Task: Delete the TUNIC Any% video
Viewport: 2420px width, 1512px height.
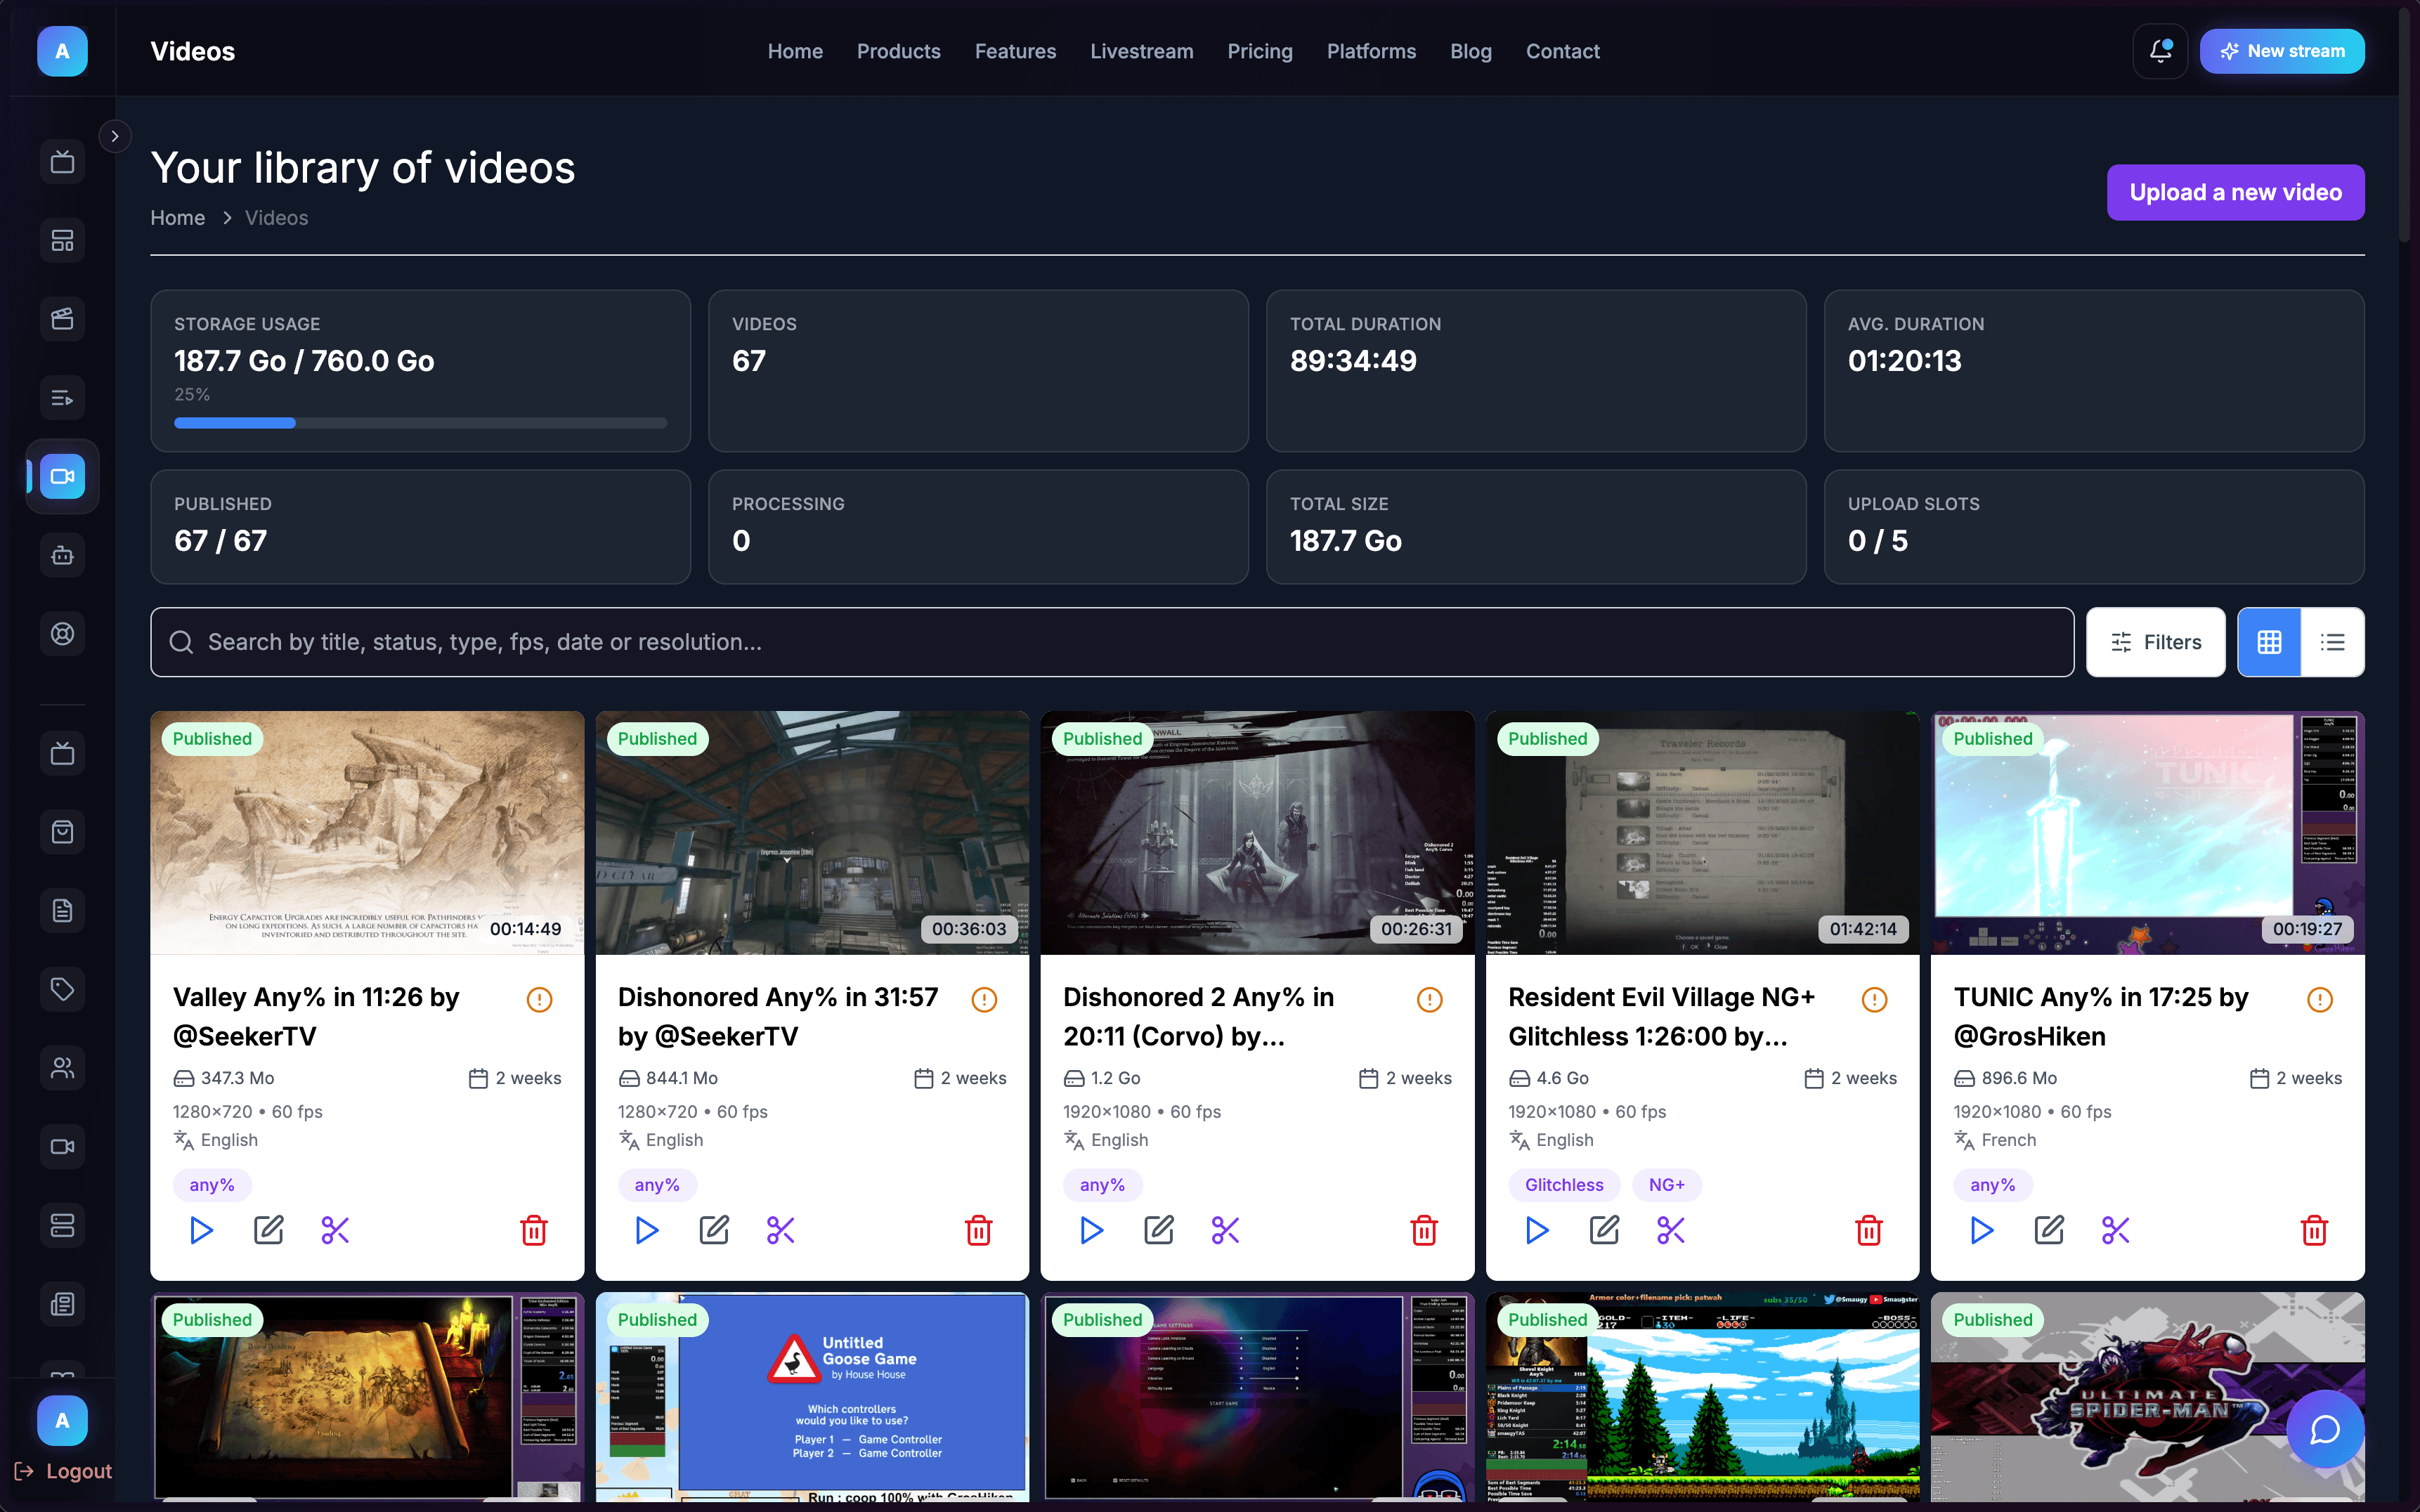Action: pos(2314,1230)
